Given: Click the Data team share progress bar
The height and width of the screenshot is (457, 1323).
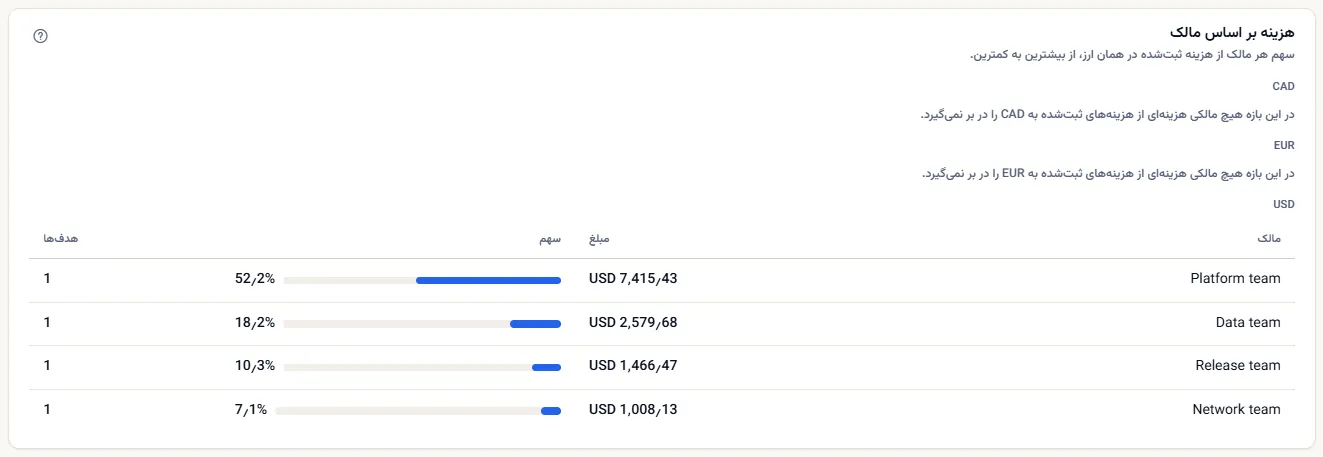Looking at the screenshot, I should point(422,324).
